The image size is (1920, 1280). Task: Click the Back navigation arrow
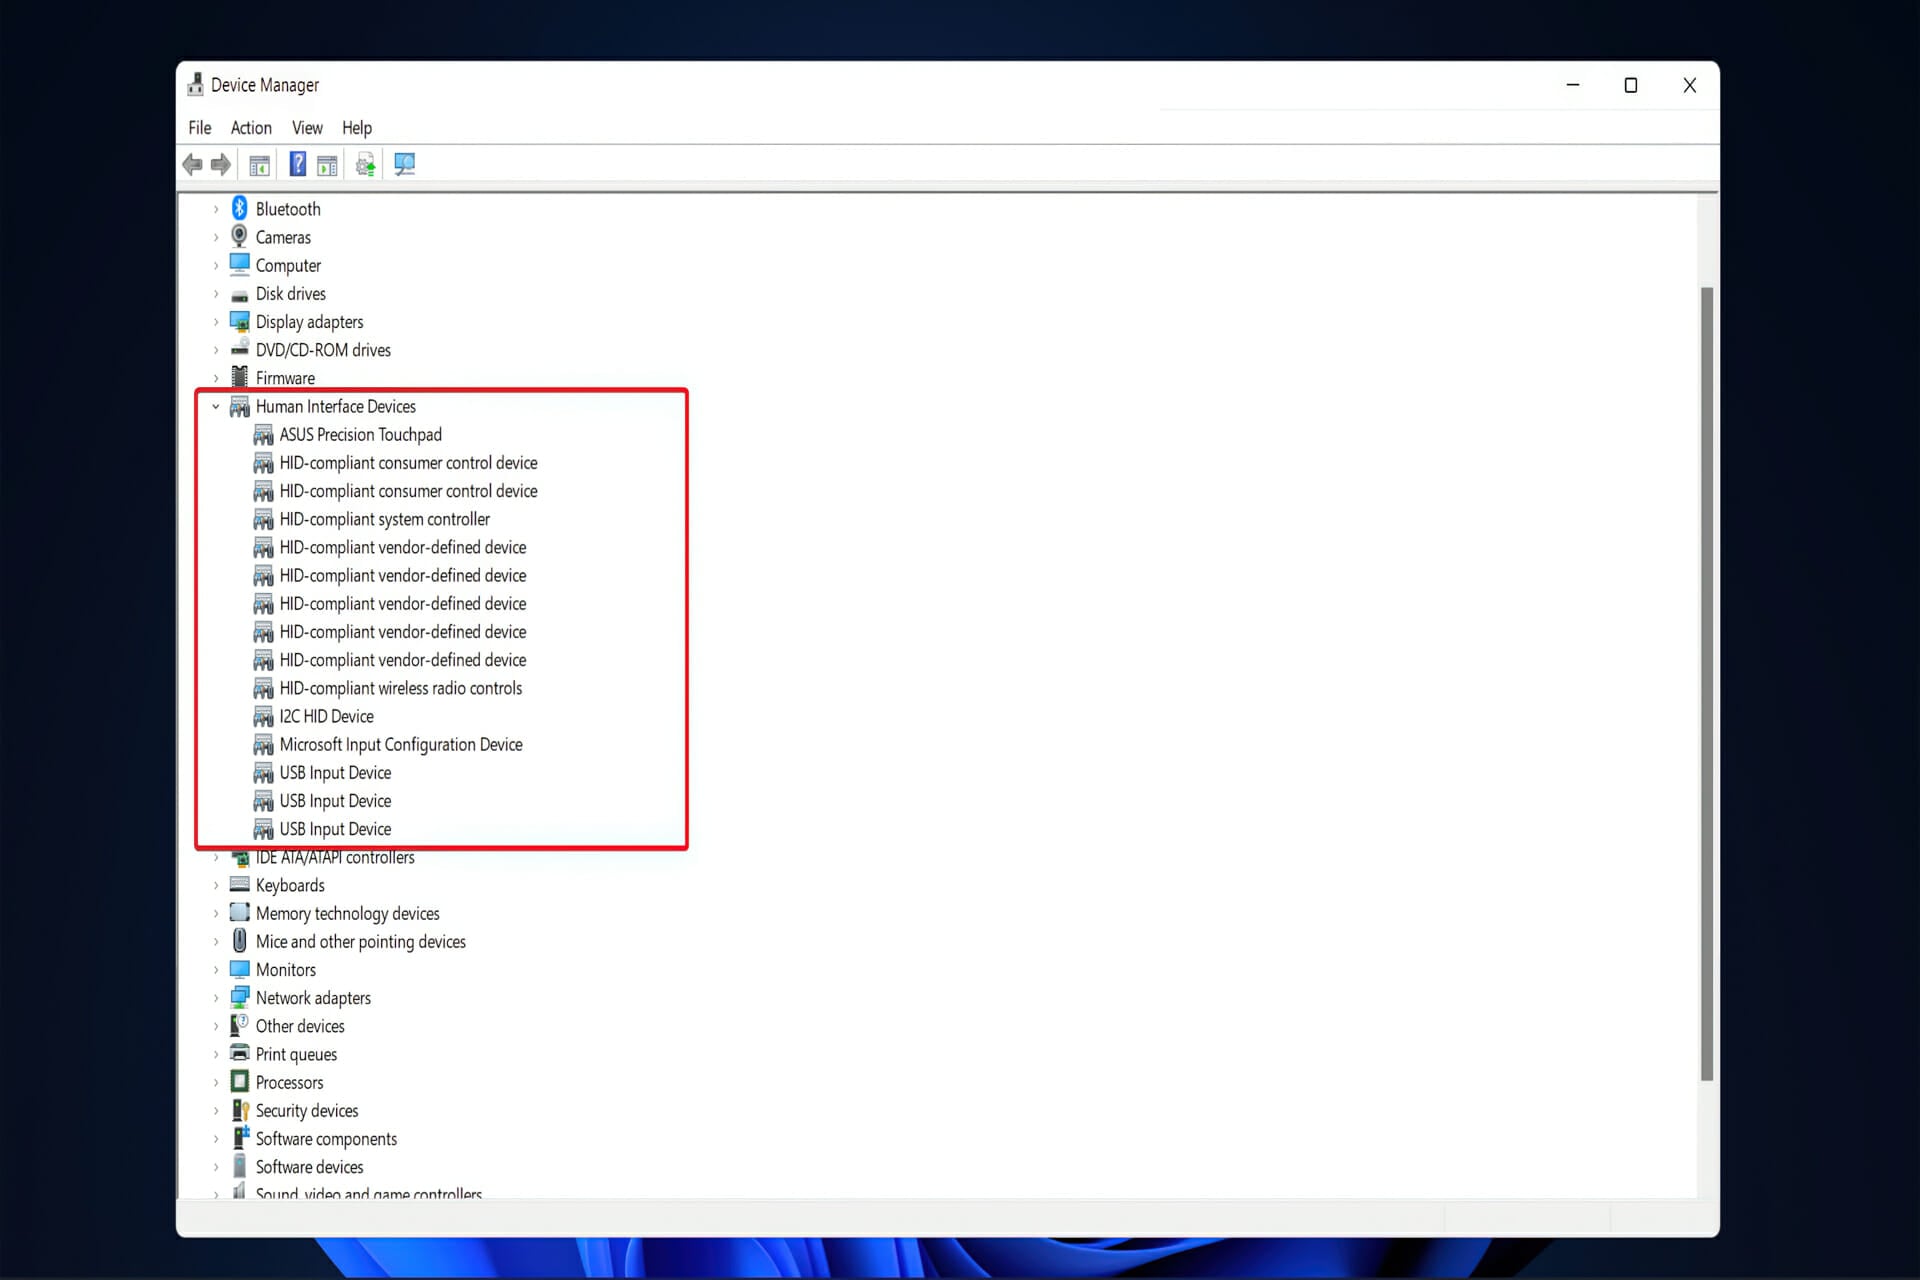pyautogui.click(x=193, y=164)
